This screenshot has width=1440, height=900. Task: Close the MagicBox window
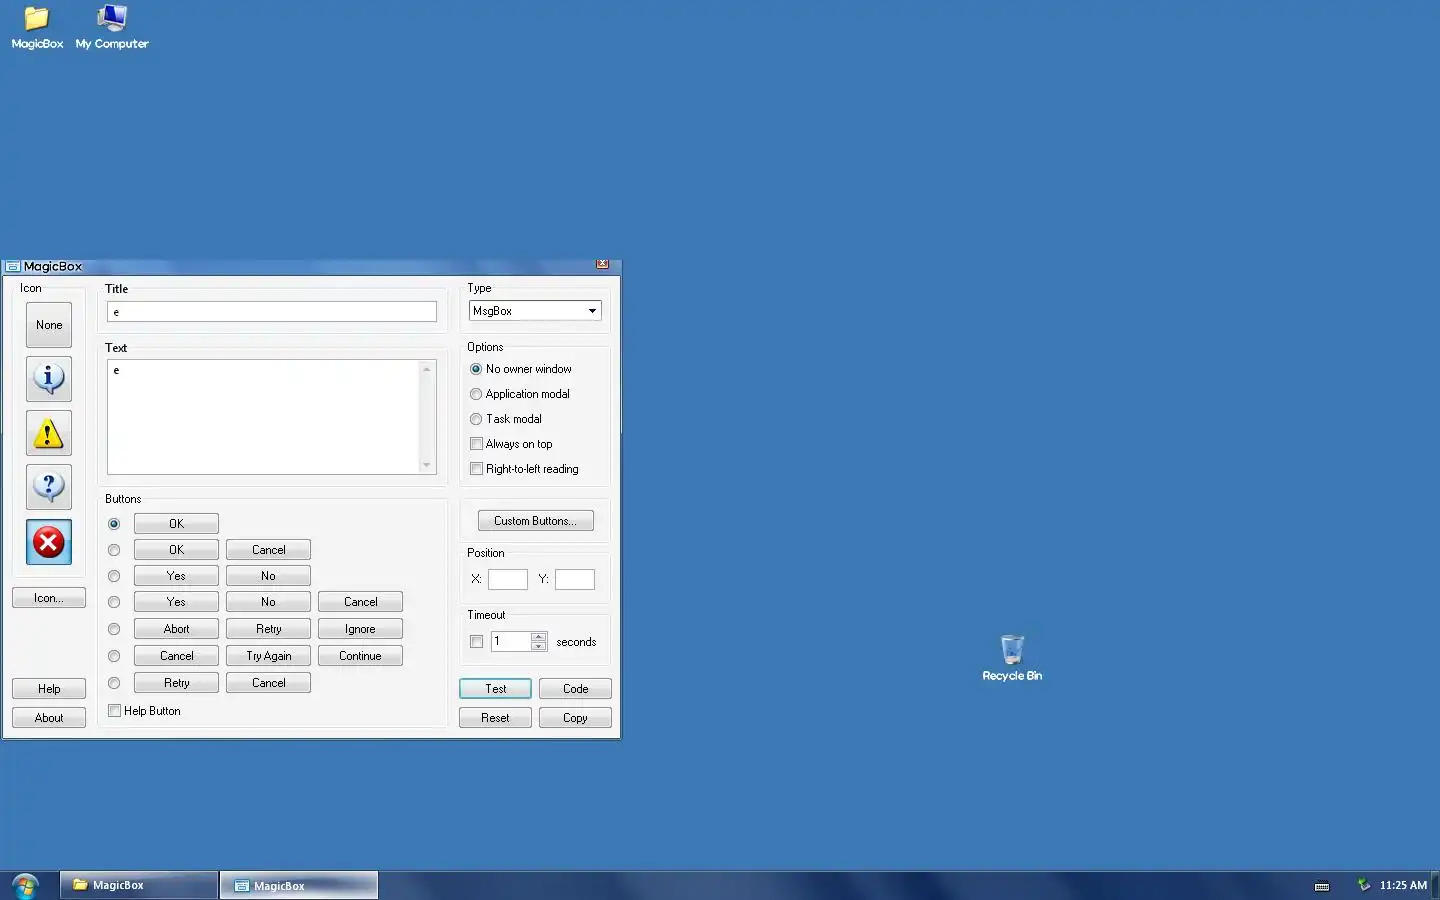click(602, 264)
